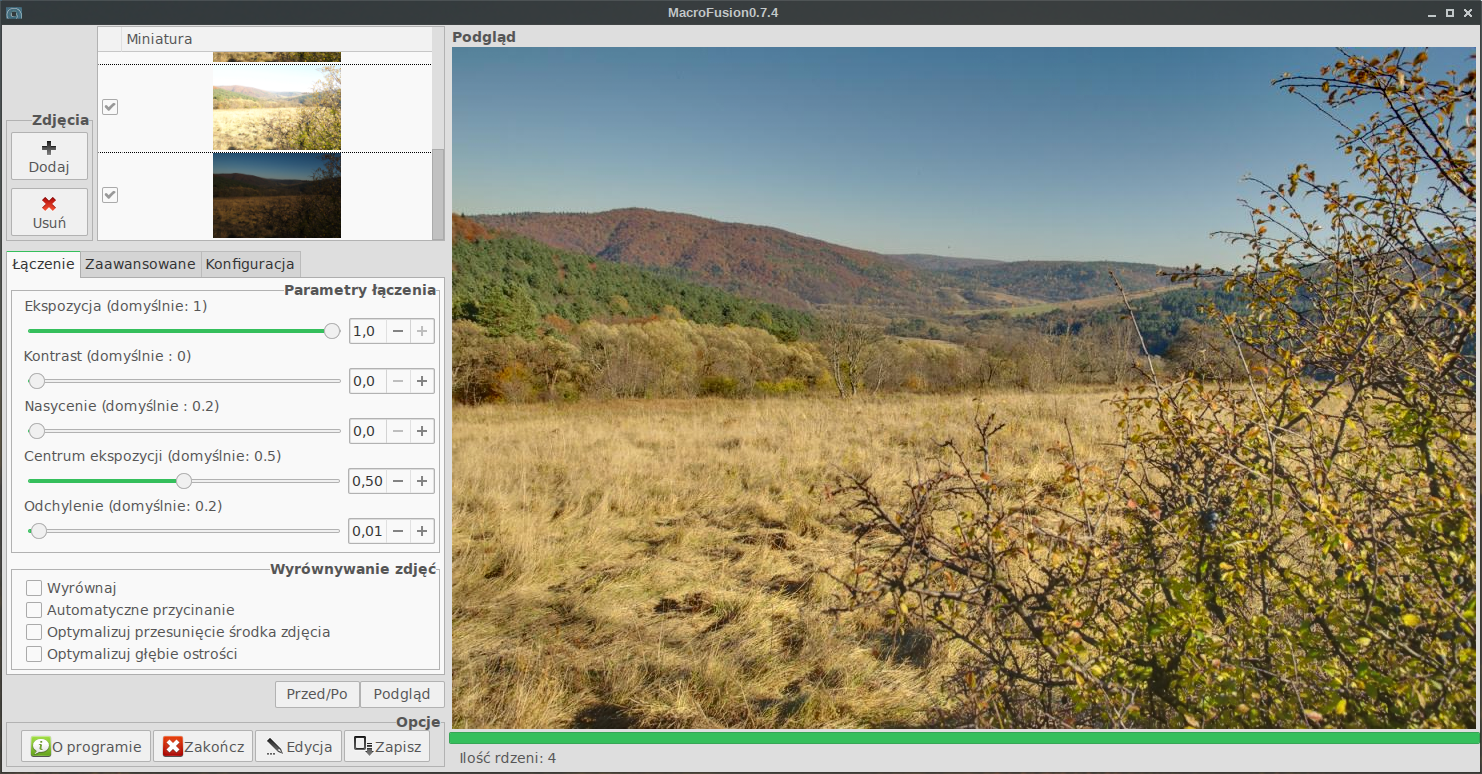Uncheck the bright meadow thumbnail checkbox
This screenshot has height=774, width=1482.
coord(110,107)
